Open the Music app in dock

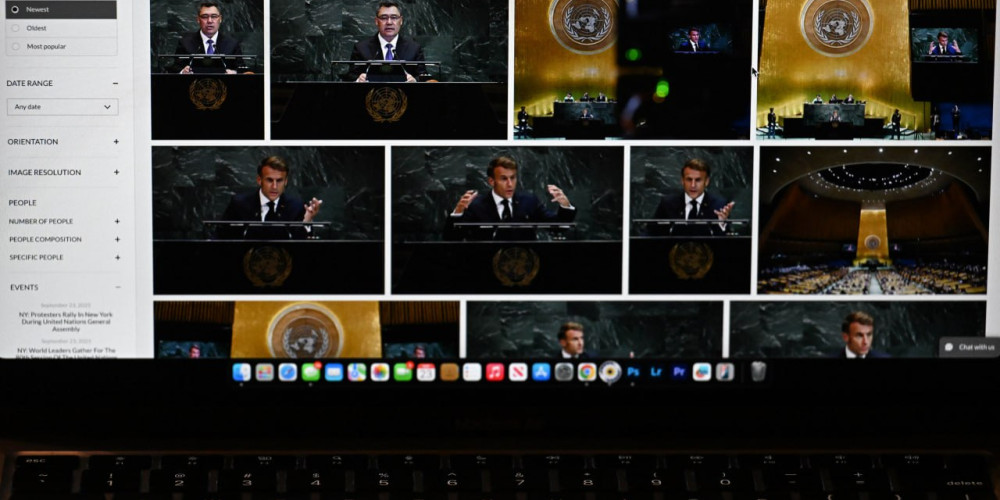click(495, 372)
